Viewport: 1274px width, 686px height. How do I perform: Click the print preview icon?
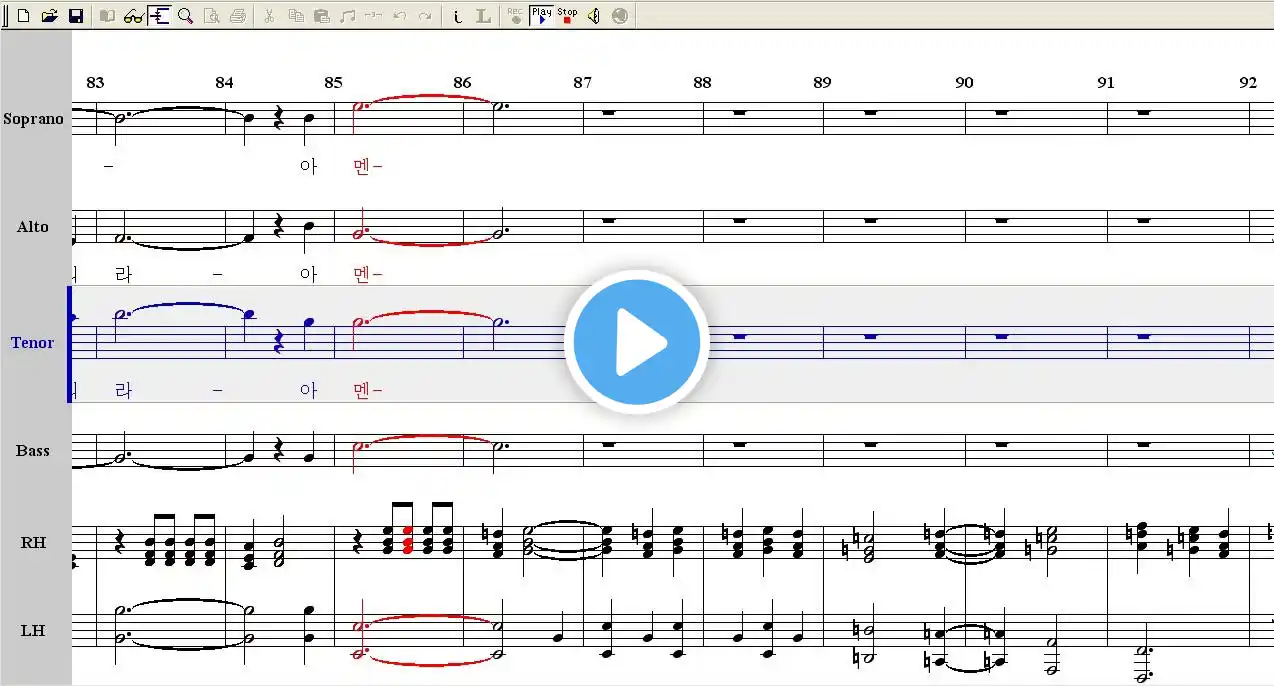pos(211,16)
